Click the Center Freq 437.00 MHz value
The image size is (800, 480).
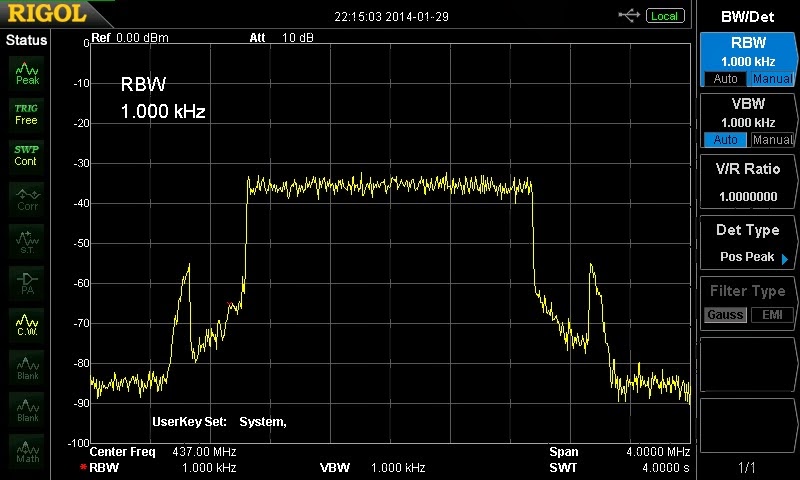[204, 451]
